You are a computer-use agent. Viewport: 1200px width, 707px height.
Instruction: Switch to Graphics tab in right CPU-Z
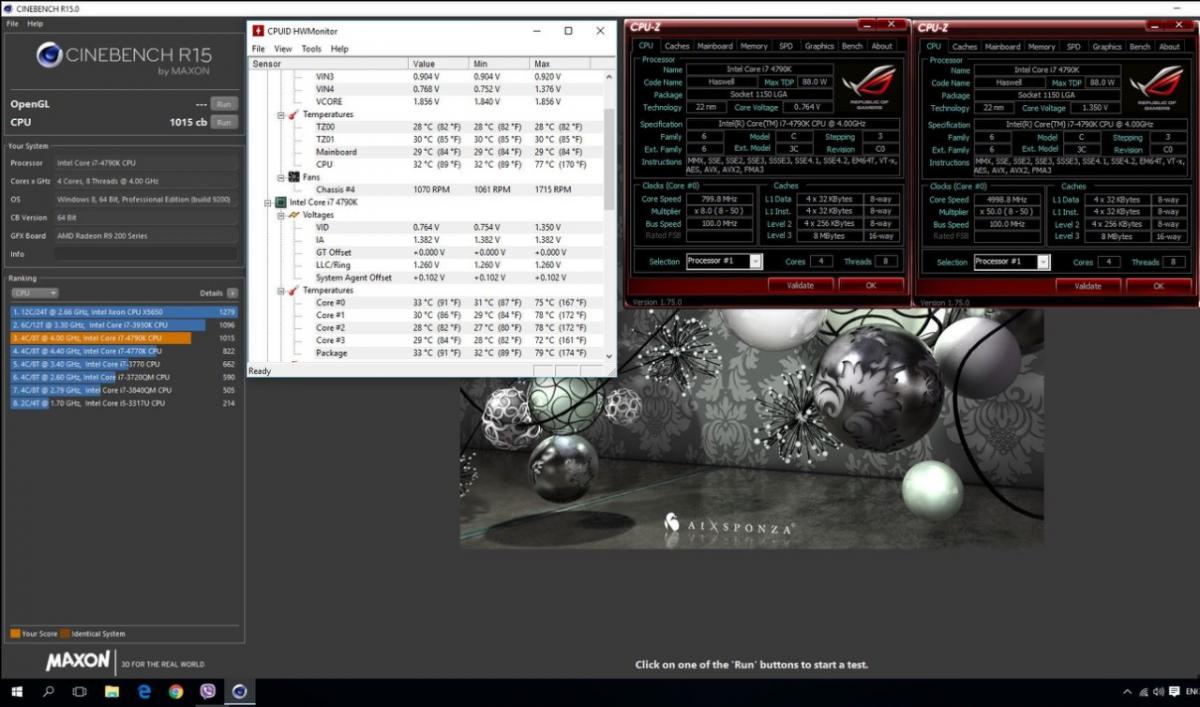[x=1107, y=46]
